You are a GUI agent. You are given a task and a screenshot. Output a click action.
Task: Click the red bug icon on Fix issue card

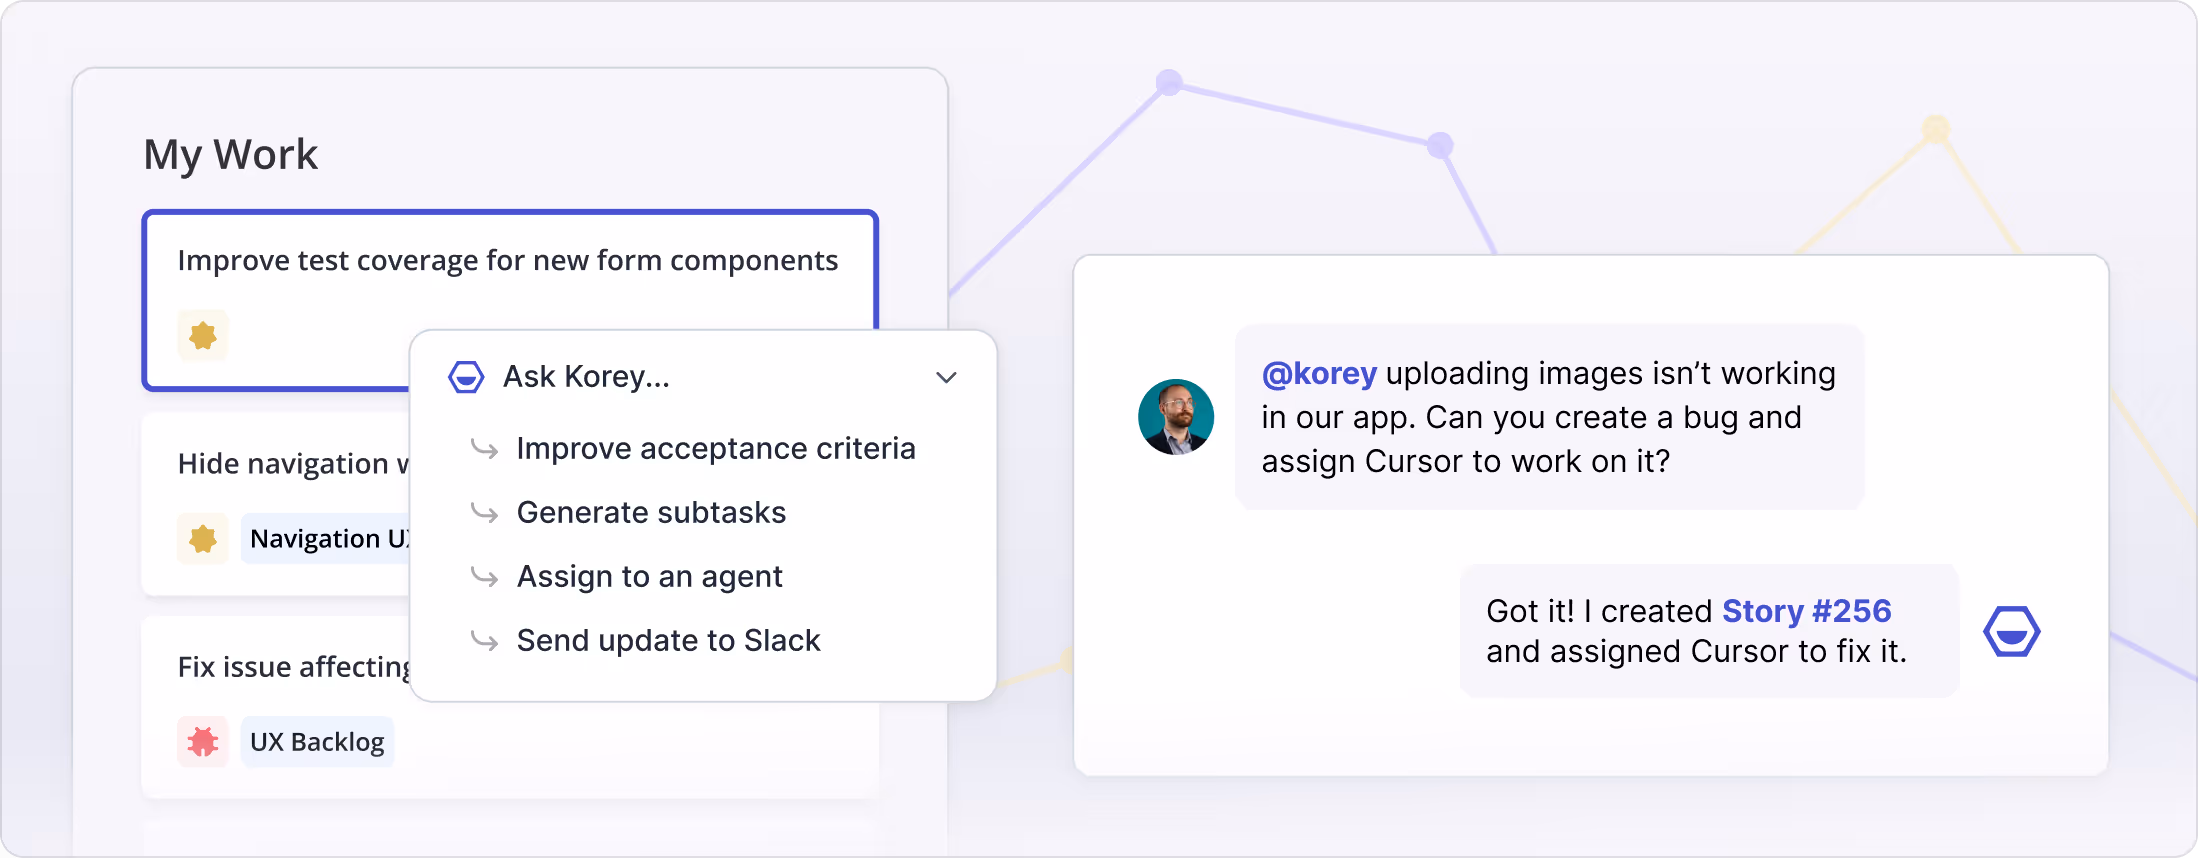[x=203, y=742]
